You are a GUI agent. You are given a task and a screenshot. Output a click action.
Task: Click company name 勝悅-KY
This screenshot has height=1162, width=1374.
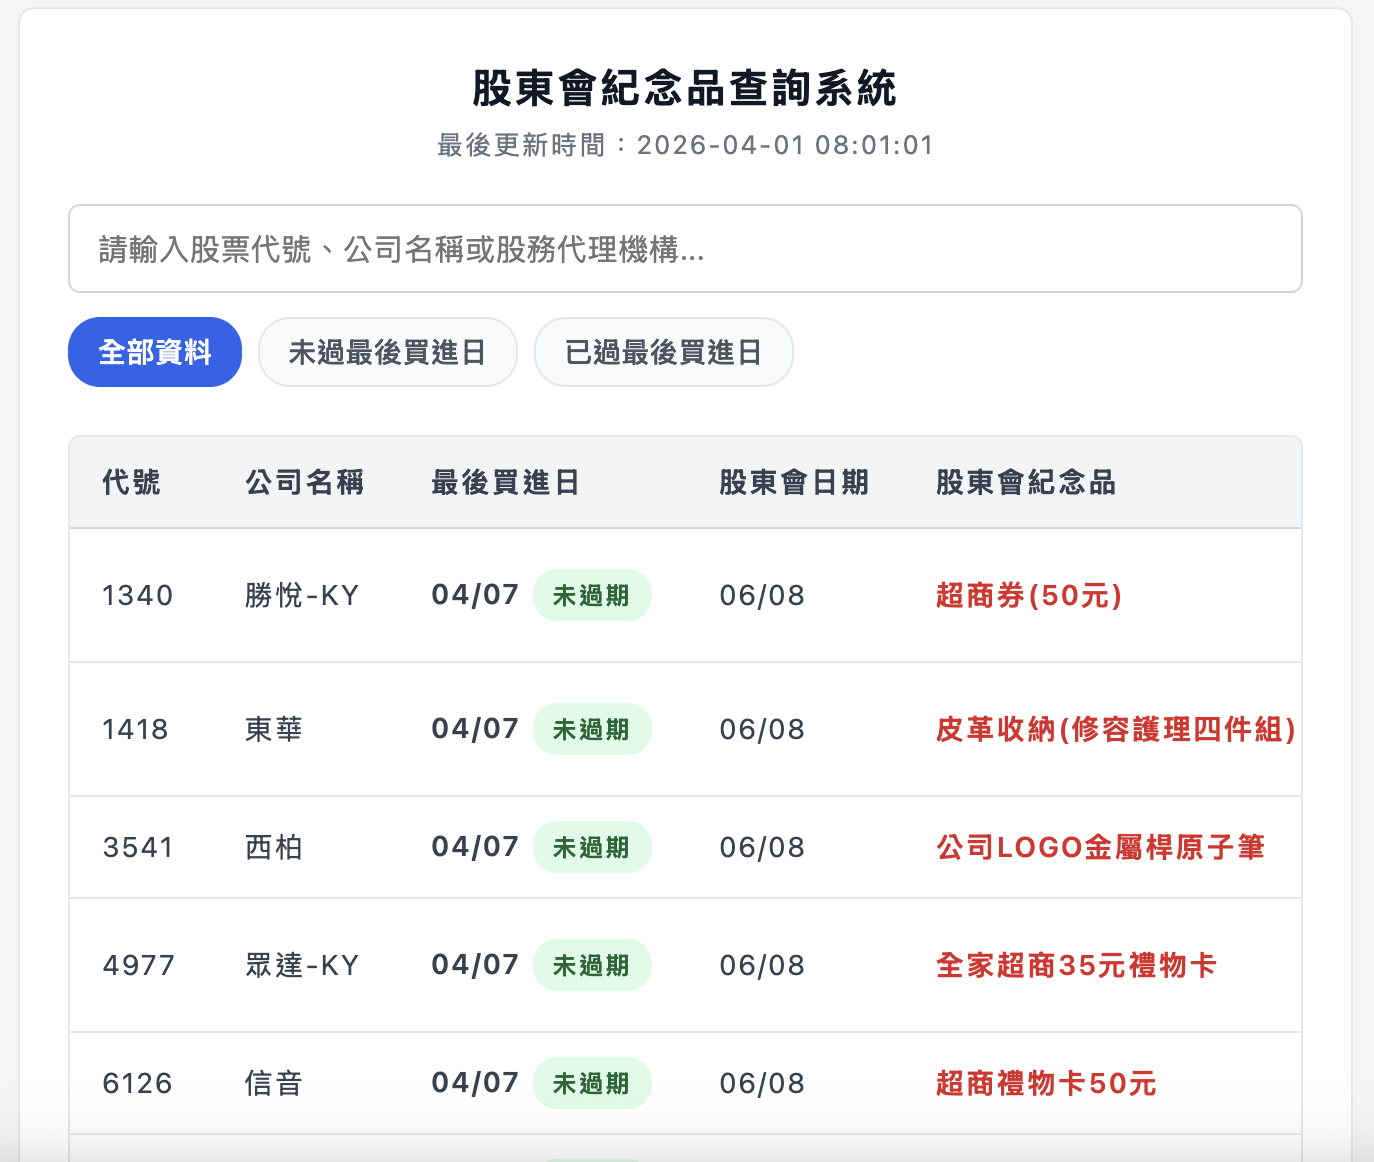pos(302,596)
